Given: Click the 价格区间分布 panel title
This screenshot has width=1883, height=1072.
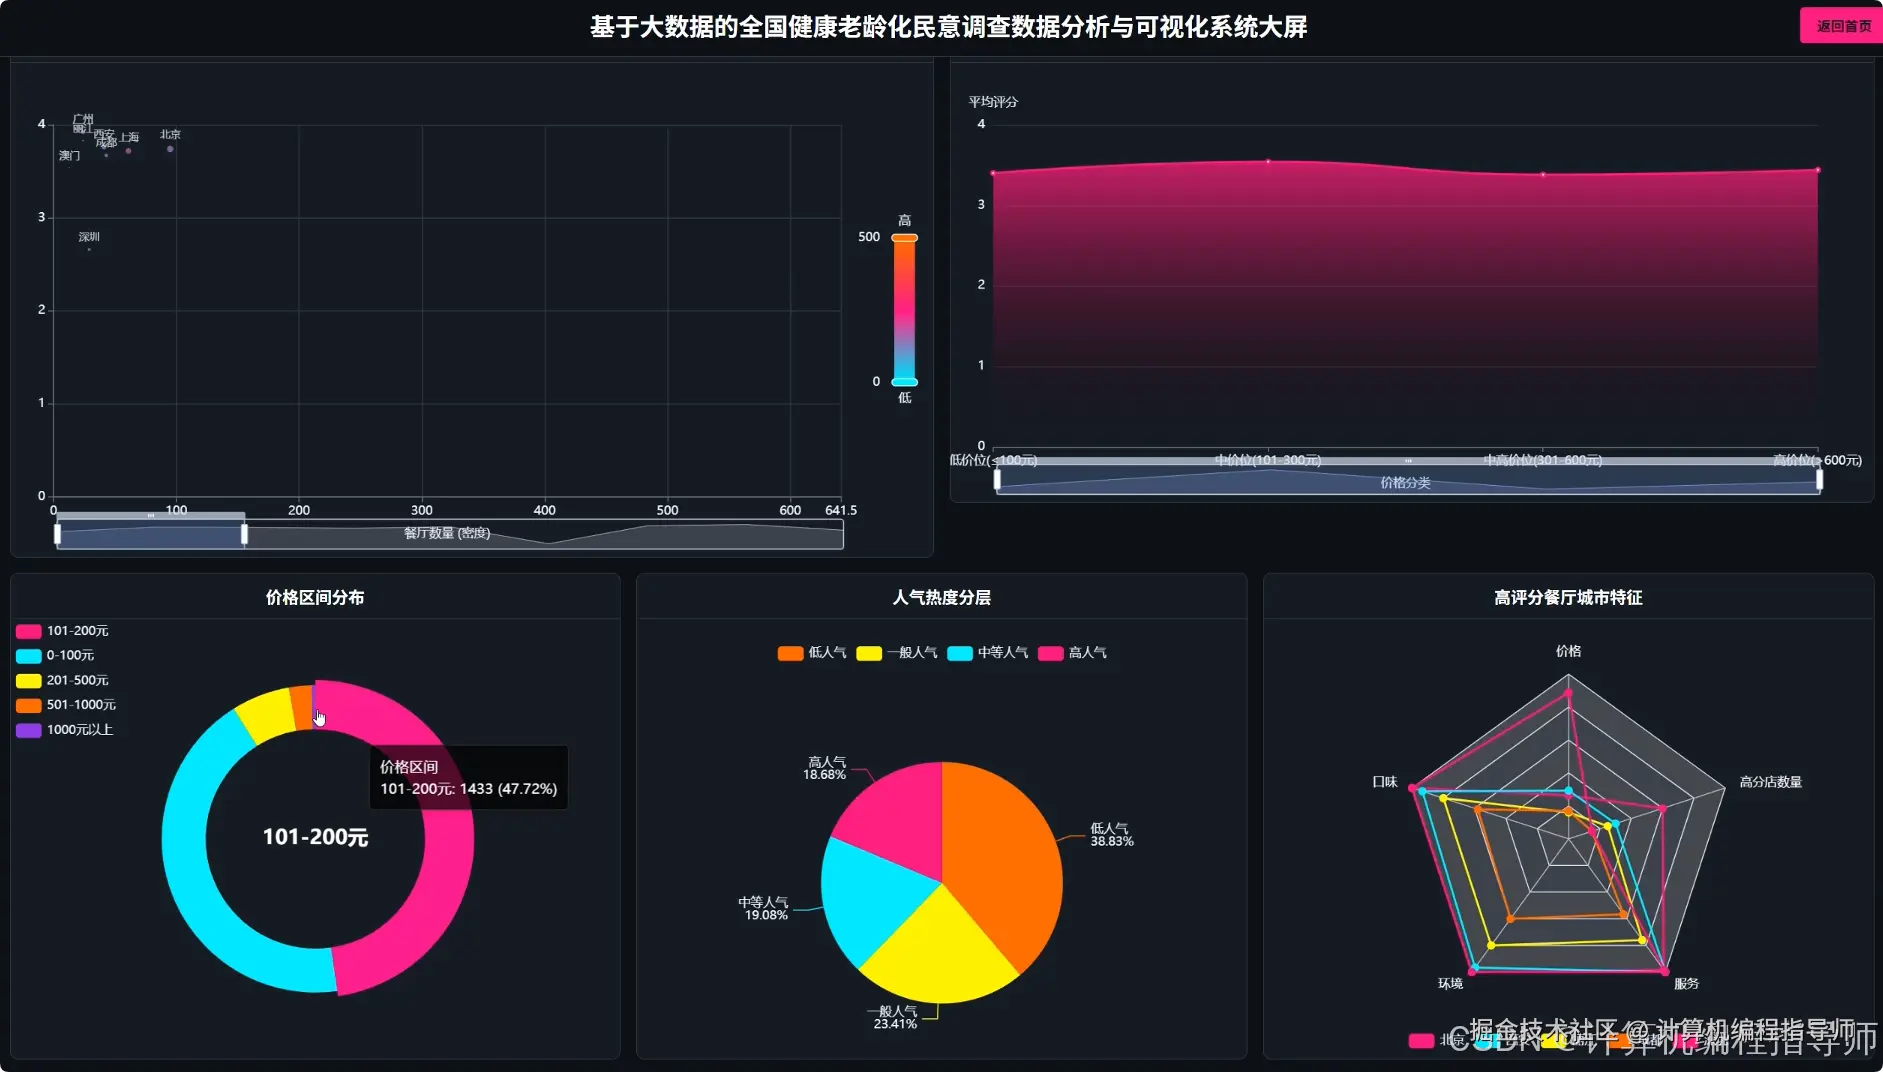Looking at the screenshot, I should [315, 597].
